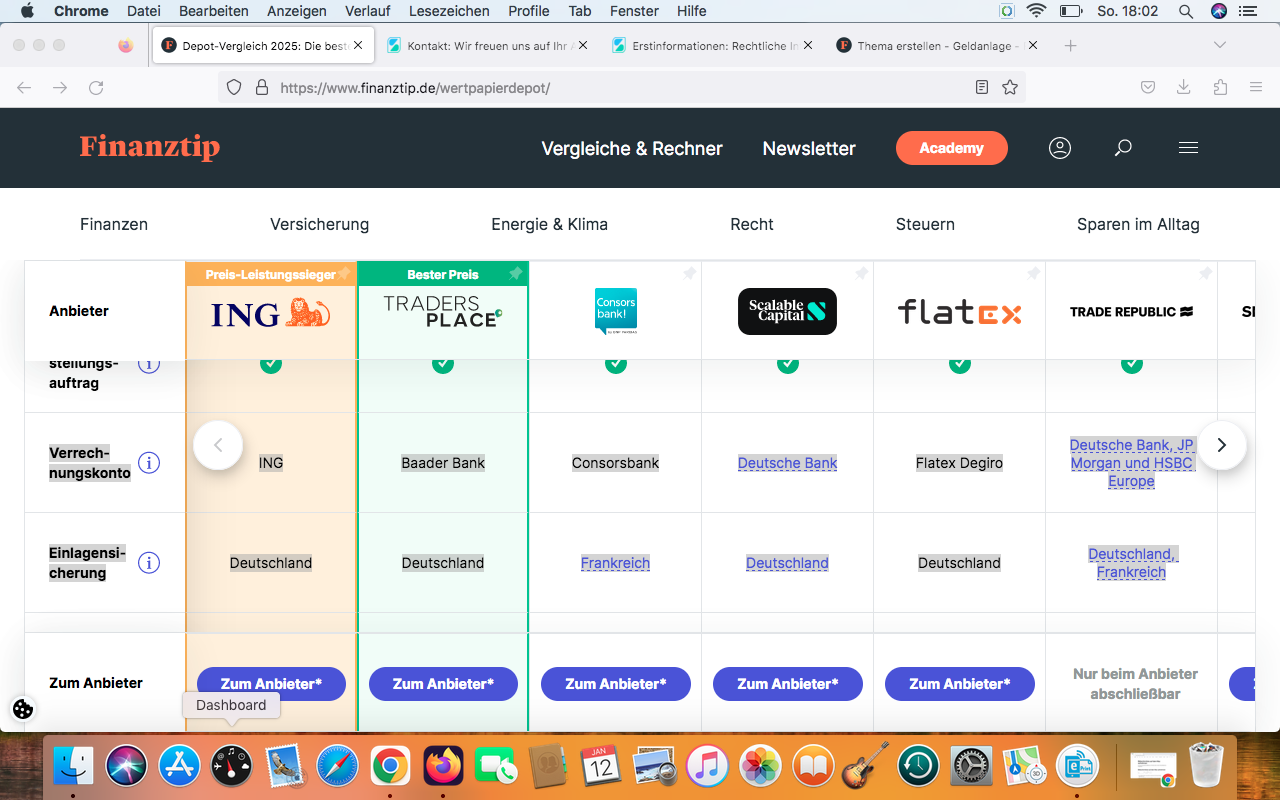Click Zum Anbieter button for flatex
The height and width of the screenshot is (800, 1280).
959,684
